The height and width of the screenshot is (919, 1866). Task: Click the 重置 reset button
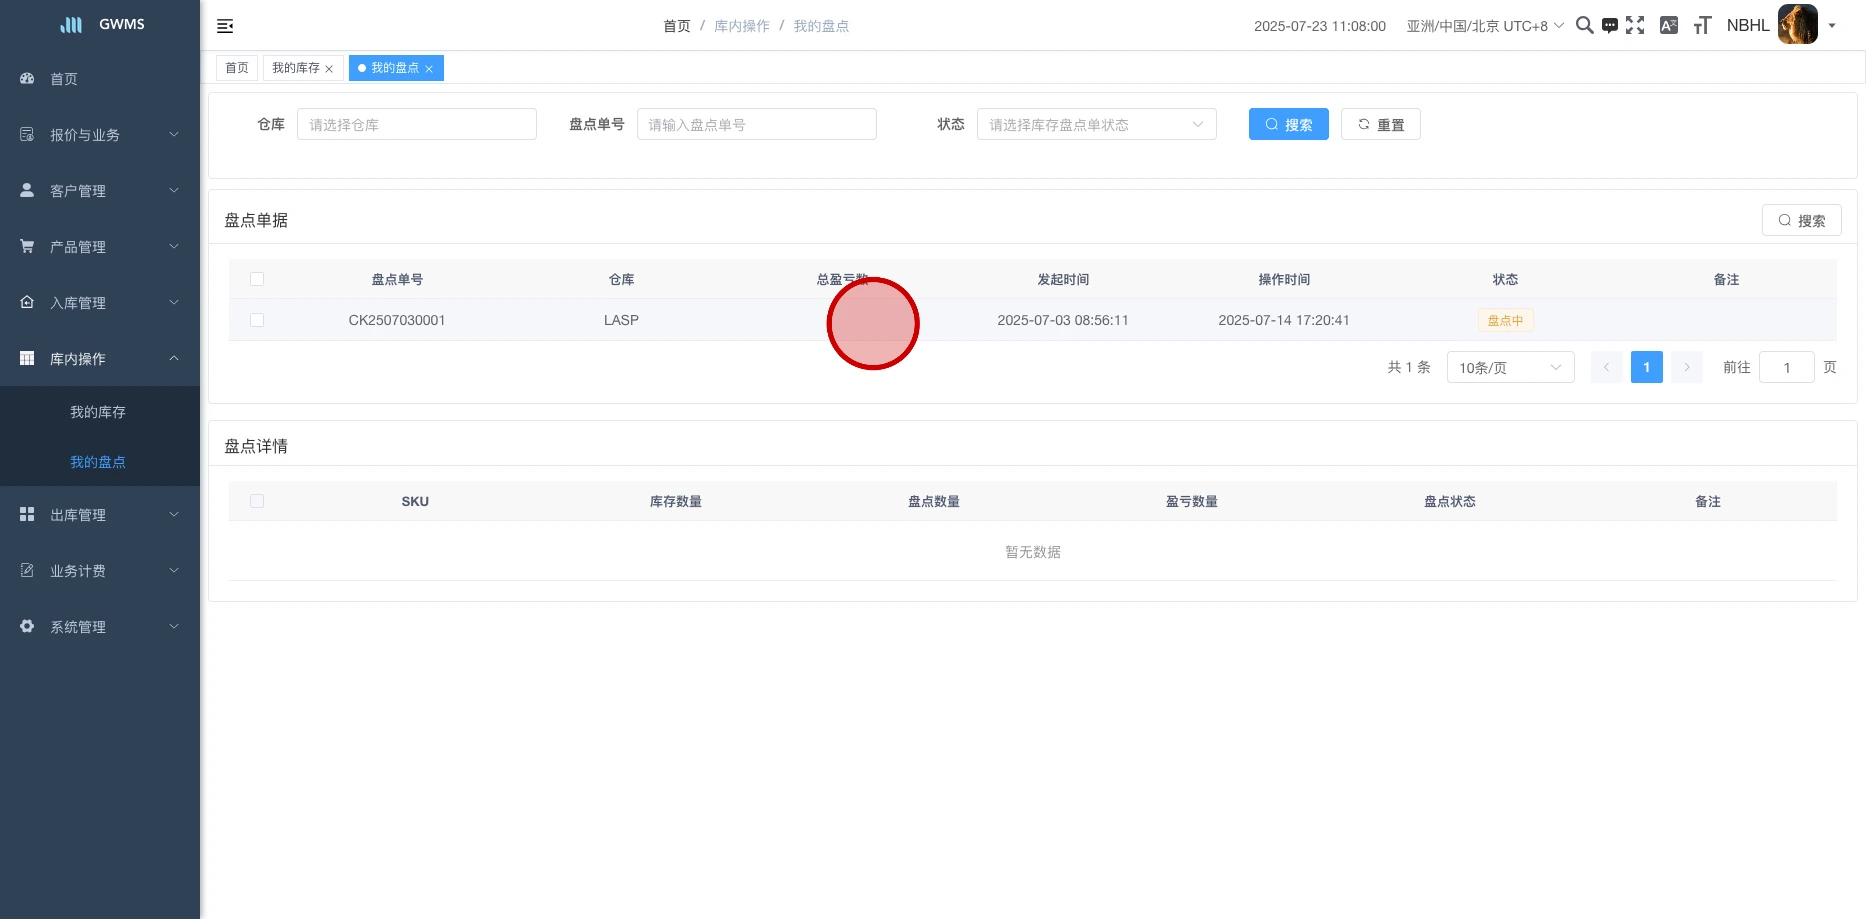click(x=1380, y=124)
